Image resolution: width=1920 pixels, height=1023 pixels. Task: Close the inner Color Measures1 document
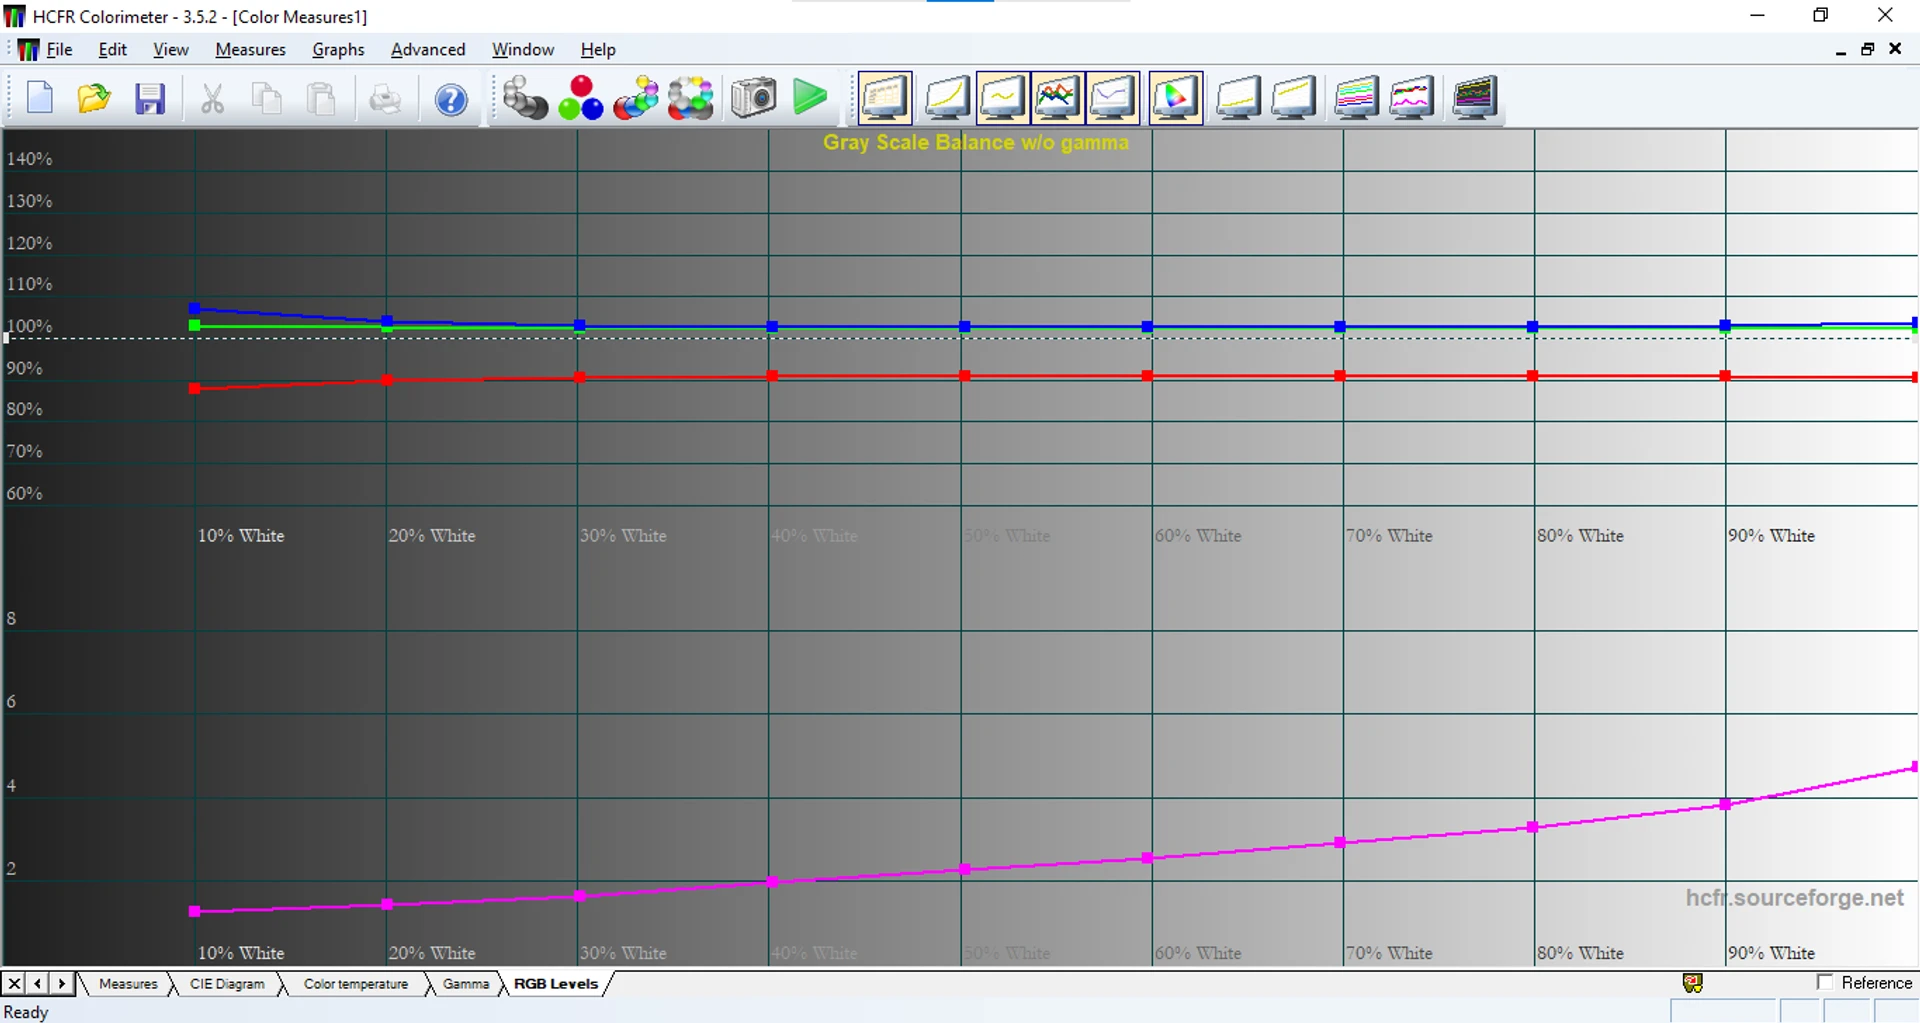1895,48
